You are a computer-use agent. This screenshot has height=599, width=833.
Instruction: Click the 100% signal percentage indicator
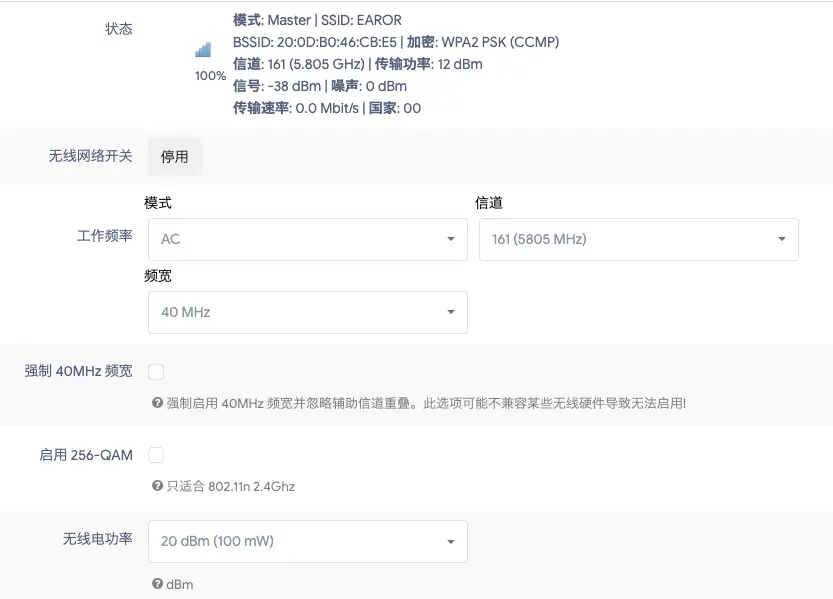tap(209, 75)
